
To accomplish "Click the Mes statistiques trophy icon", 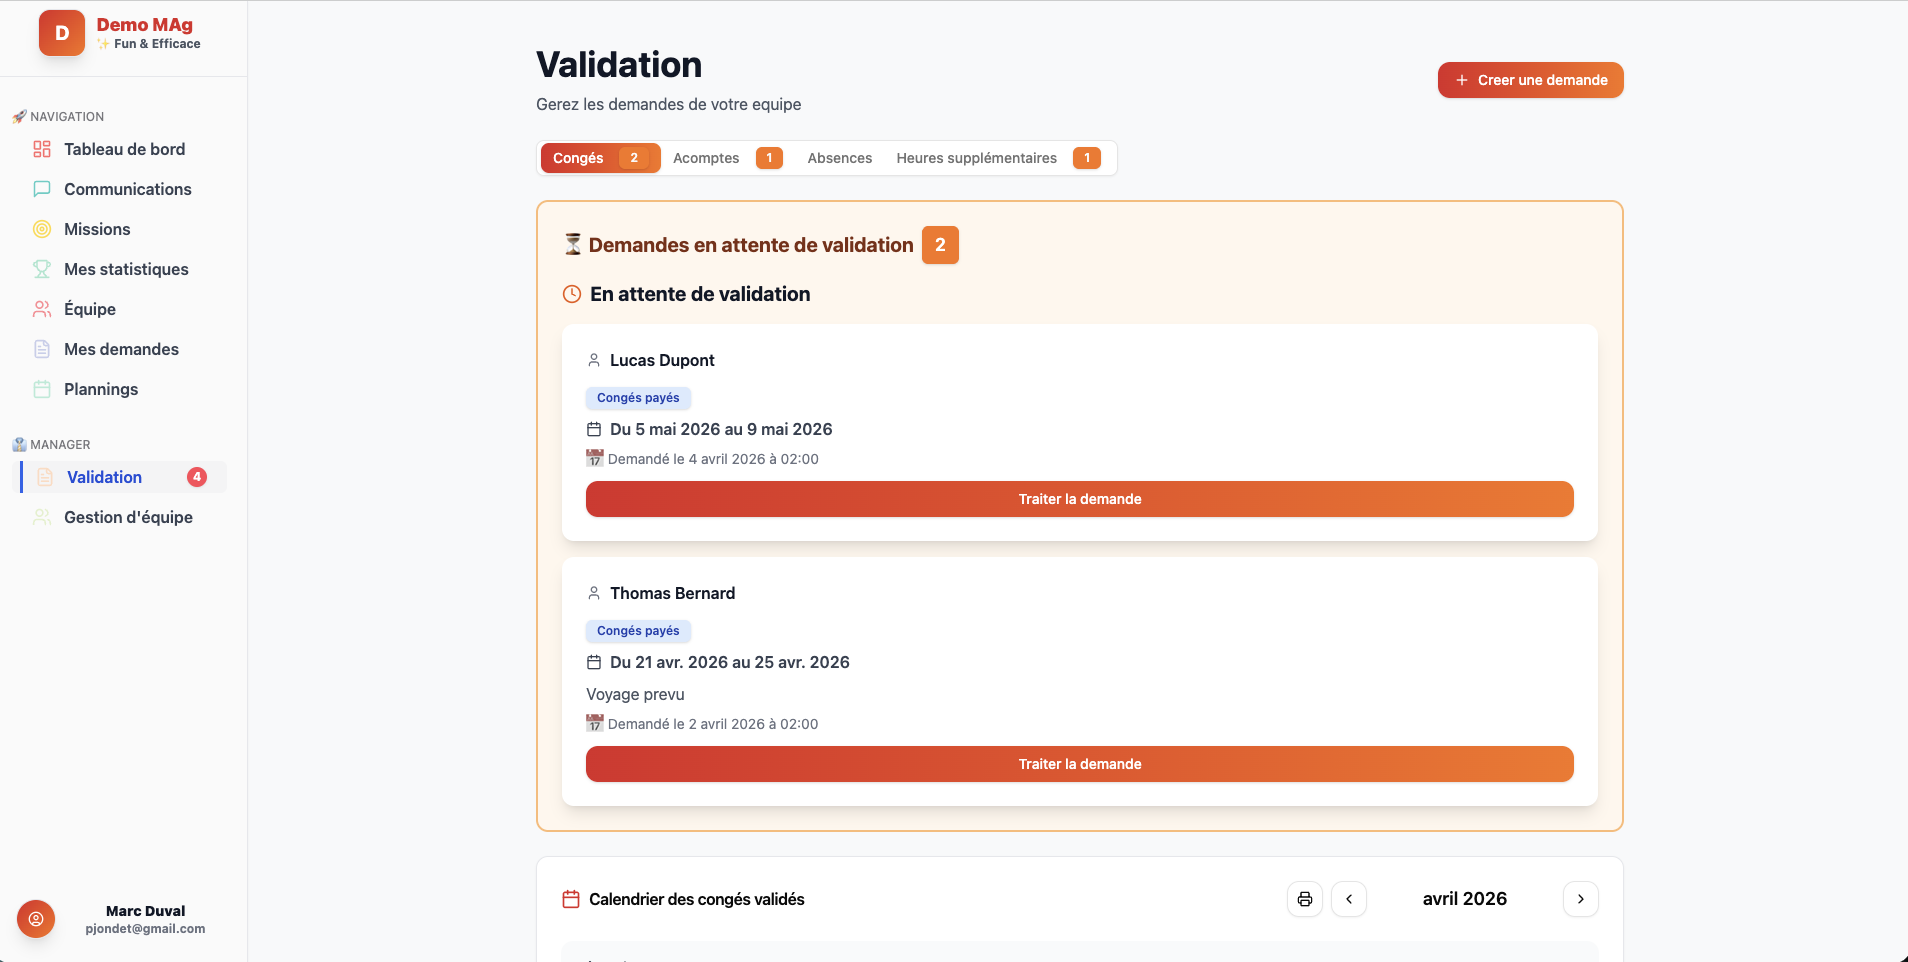I will click(x=42, y=269).
